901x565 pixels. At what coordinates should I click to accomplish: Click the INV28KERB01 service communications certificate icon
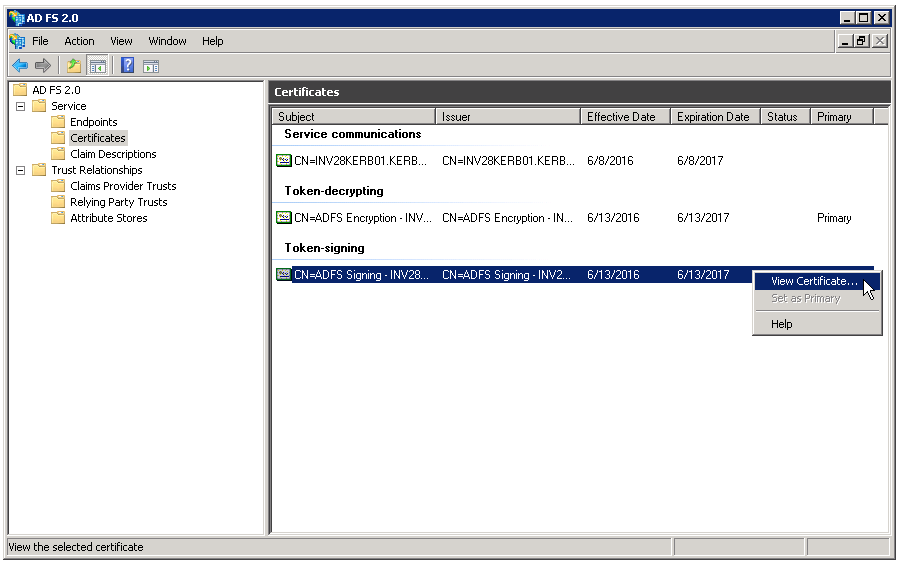(284, 160)
